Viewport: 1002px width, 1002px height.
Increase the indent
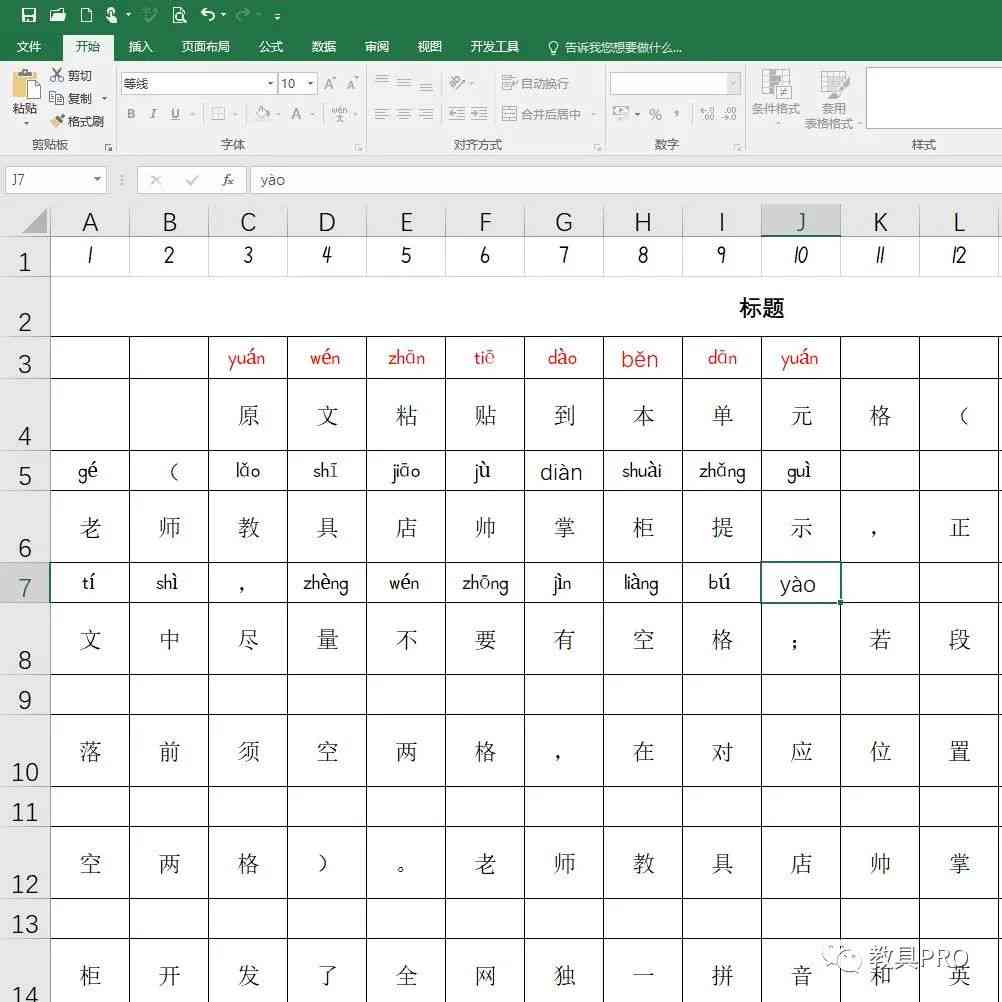click(479, 114)
